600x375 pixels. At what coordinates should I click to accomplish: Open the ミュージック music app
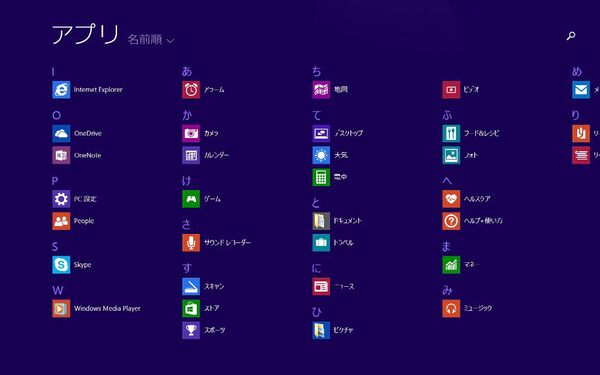[468, 308]
